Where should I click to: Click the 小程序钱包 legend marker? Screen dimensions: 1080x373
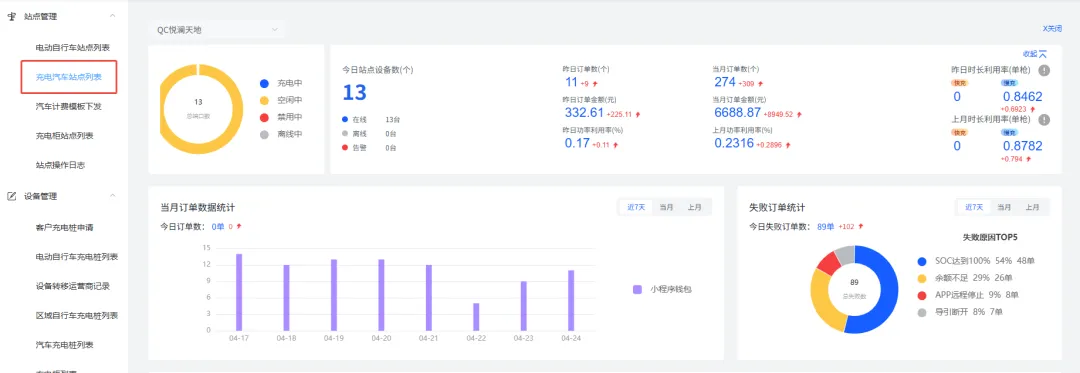point(637,290)
